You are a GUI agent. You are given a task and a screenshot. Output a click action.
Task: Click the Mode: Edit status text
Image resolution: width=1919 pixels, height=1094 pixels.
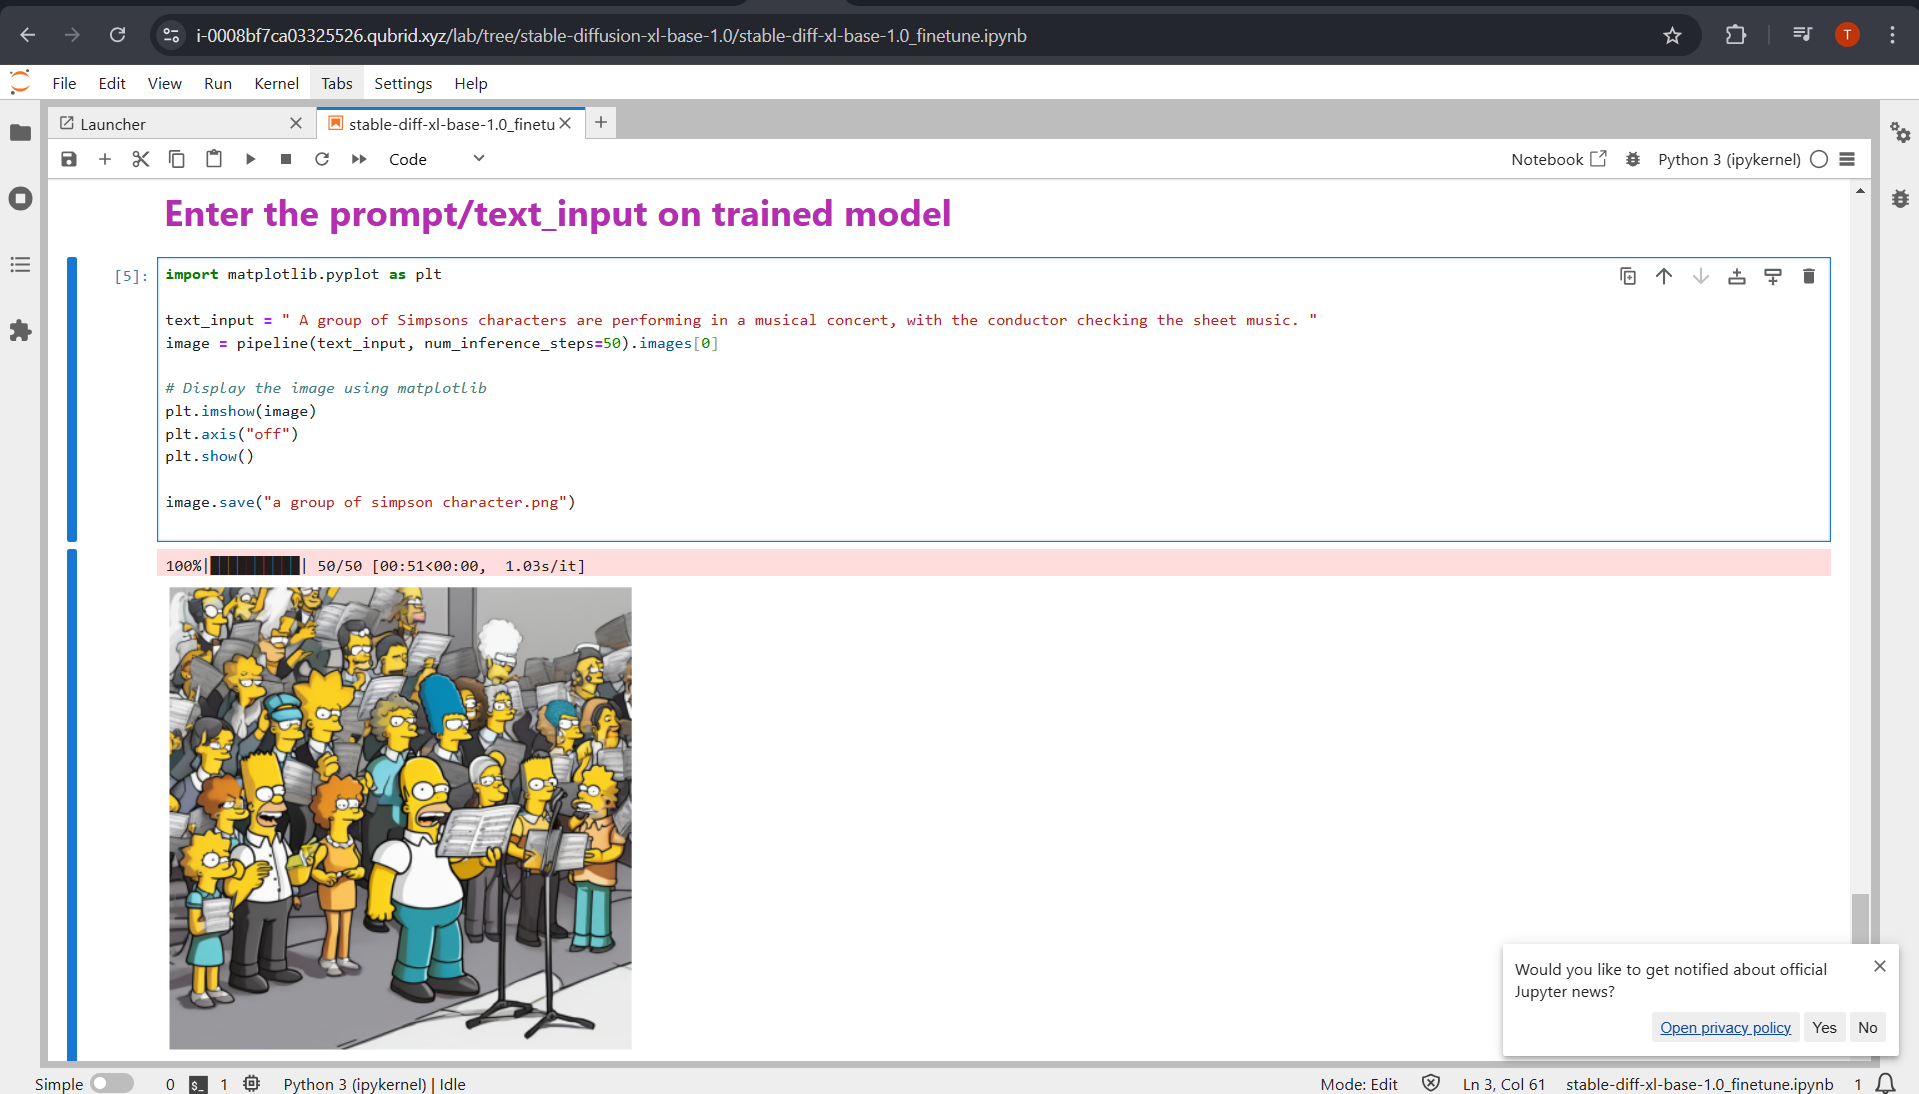[1358, 1084]
